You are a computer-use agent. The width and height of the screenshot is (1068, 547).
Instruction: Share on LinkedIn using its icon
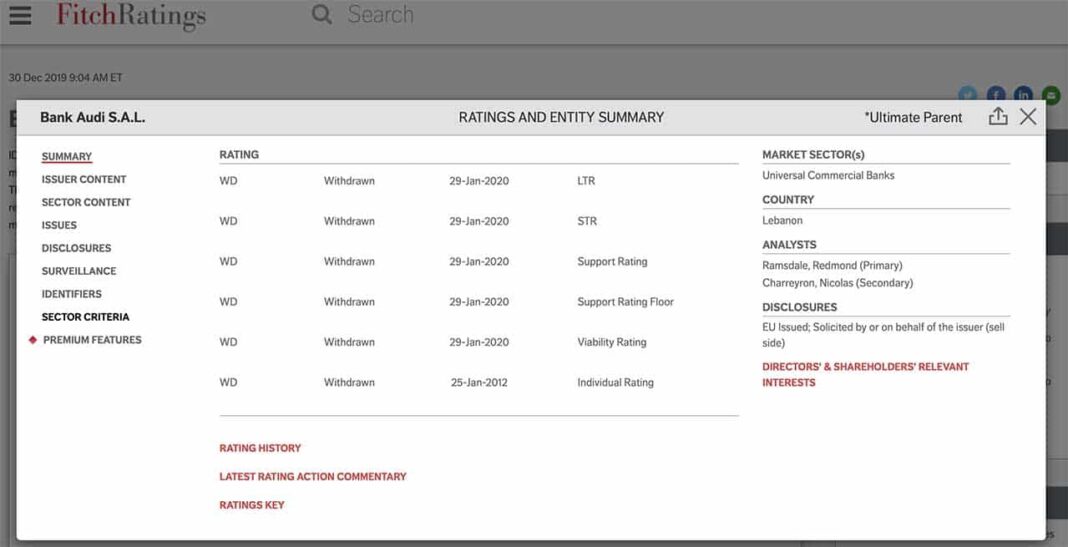1024,95
